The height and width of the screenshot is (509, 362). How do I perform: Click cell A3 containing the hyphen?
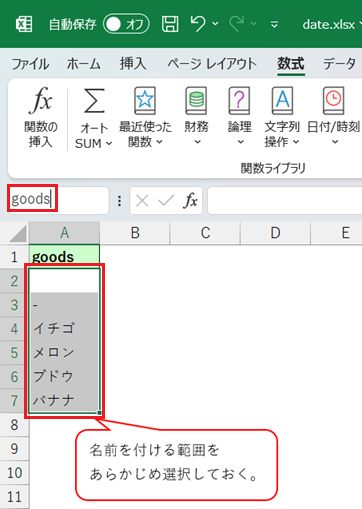click(65, 305)
